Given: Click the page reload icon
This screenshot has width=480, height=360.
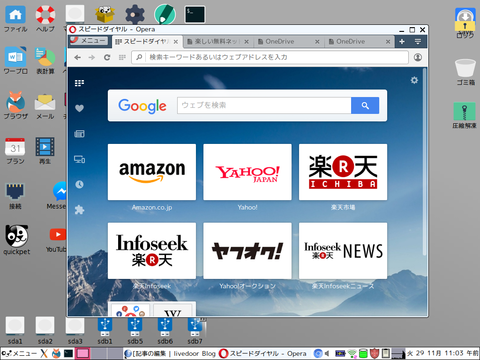Looking at the screenshot, I should [107, 57].
